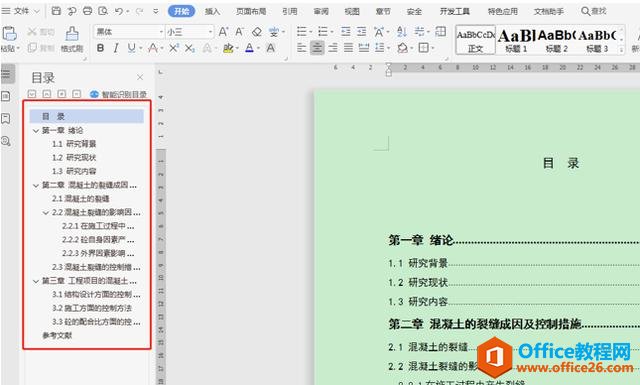Image resolution: width=640 pixels, height=385 pixels.
Task: Collapse the 2.2 混凝土裂缝的影响因 node
Action: [46, 213]
